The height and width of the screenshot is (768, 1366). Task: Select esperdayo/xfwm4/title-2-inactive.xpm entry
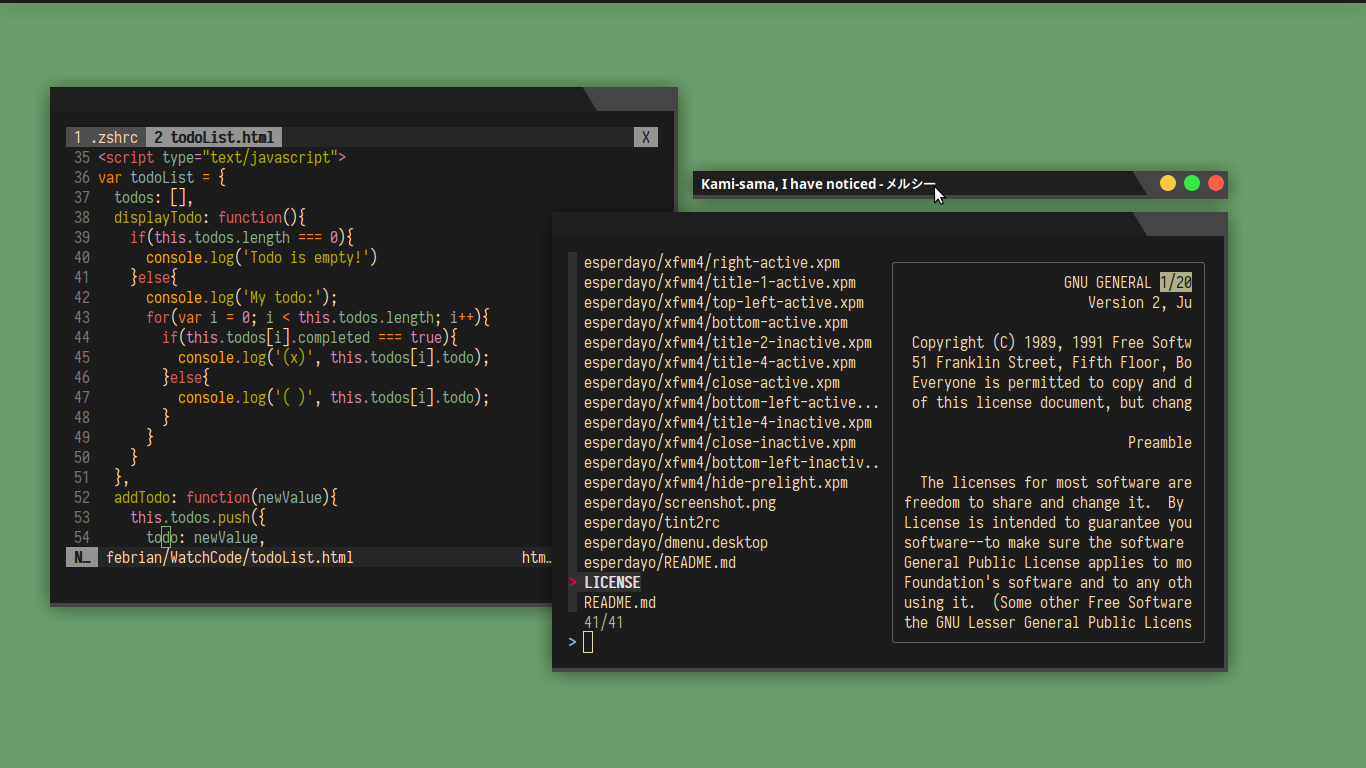click(x=728, y=343)
